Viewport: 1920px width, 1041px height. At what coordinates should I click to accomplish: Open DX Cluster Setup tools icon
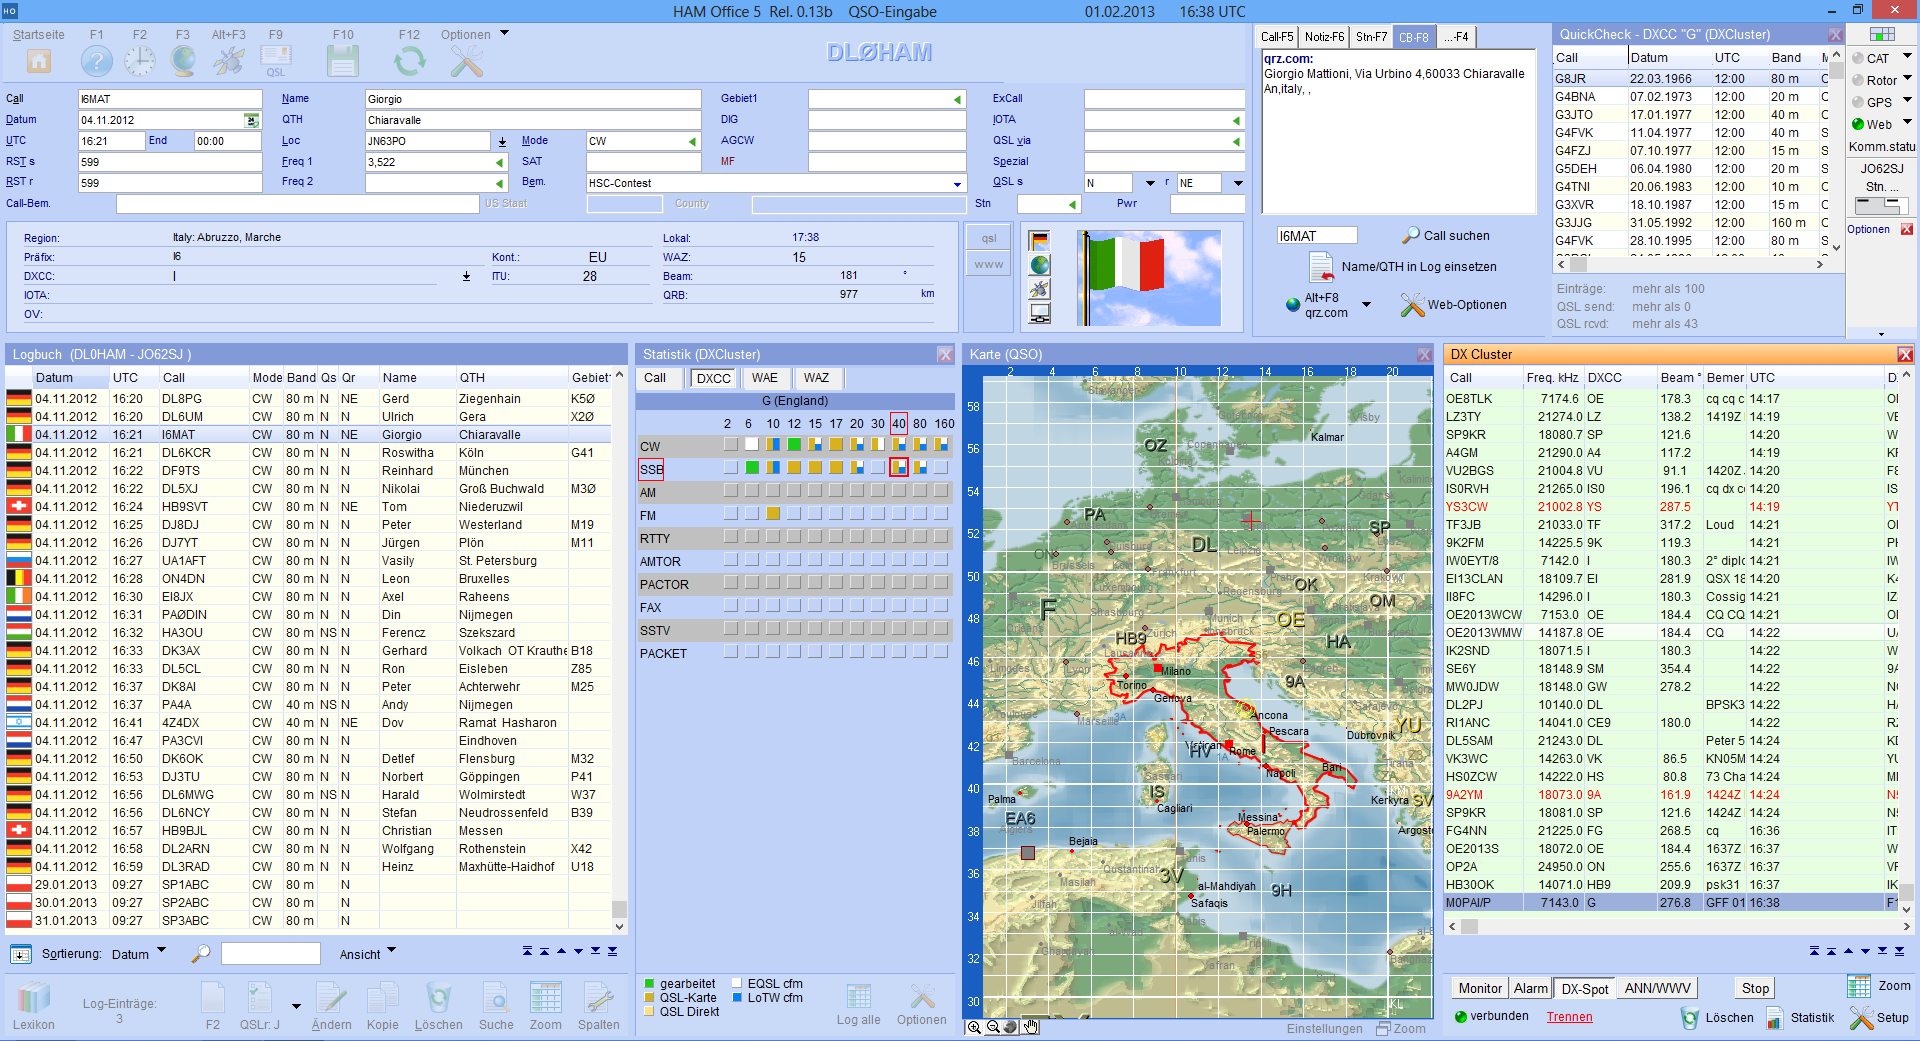pyautogui.click(x=1861, y=1018)
